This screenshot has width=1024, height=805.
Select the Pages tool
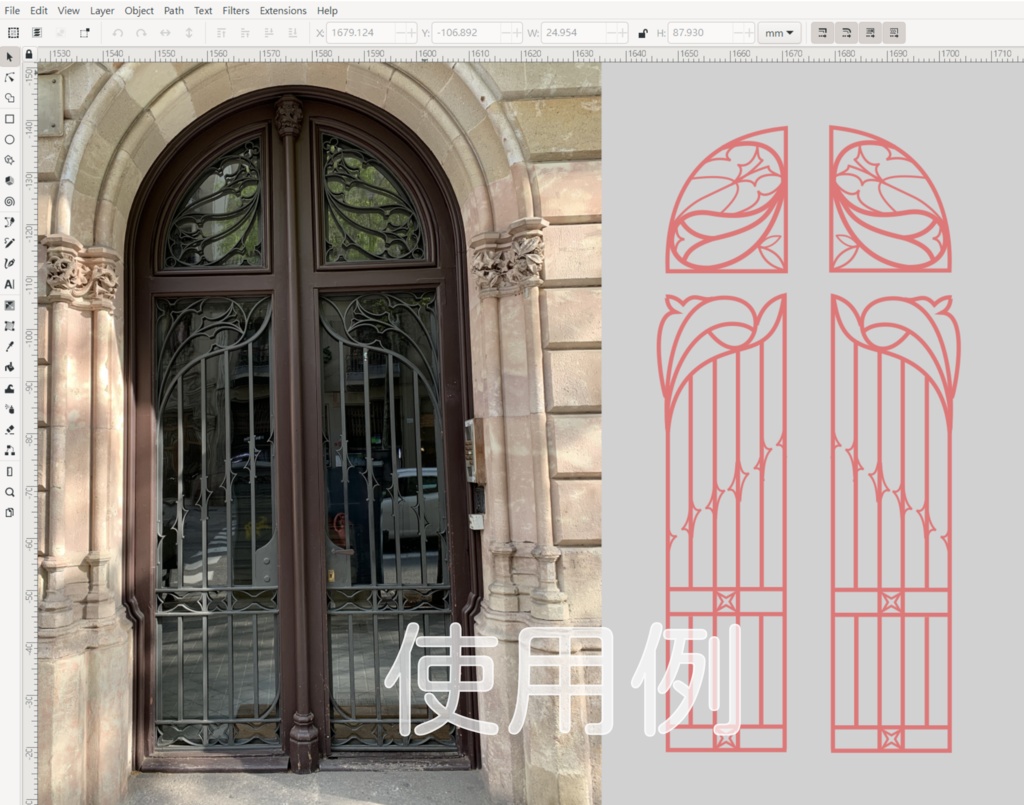[x=9, y=513]
